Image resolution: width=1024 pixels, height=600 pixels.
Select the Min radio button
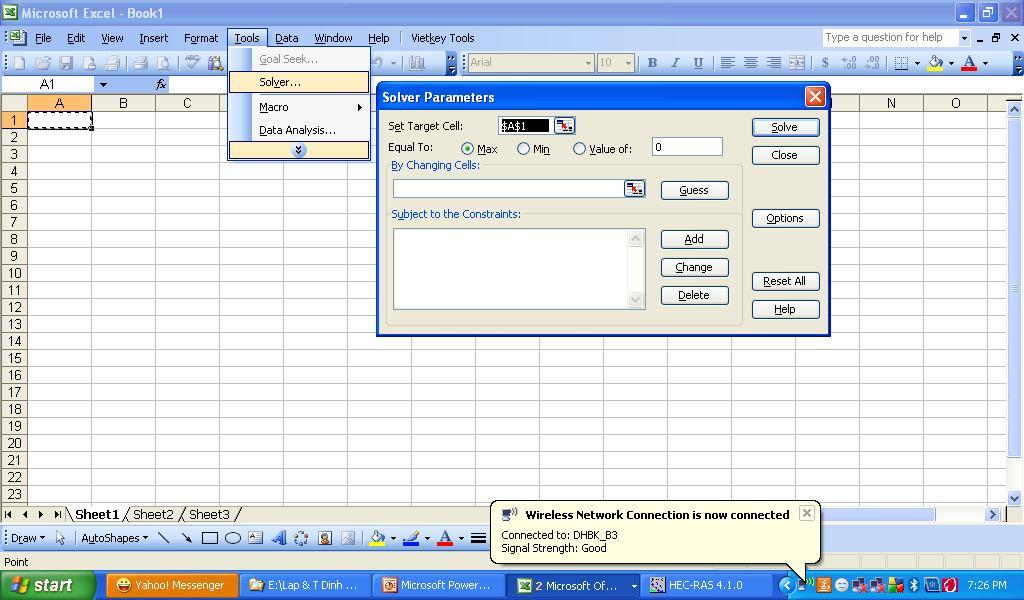(x=523, y=149)
